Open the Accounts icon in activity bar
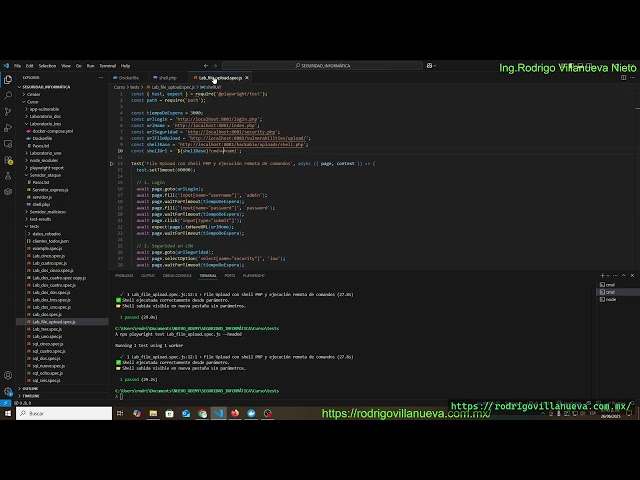 tap(8, 375)
